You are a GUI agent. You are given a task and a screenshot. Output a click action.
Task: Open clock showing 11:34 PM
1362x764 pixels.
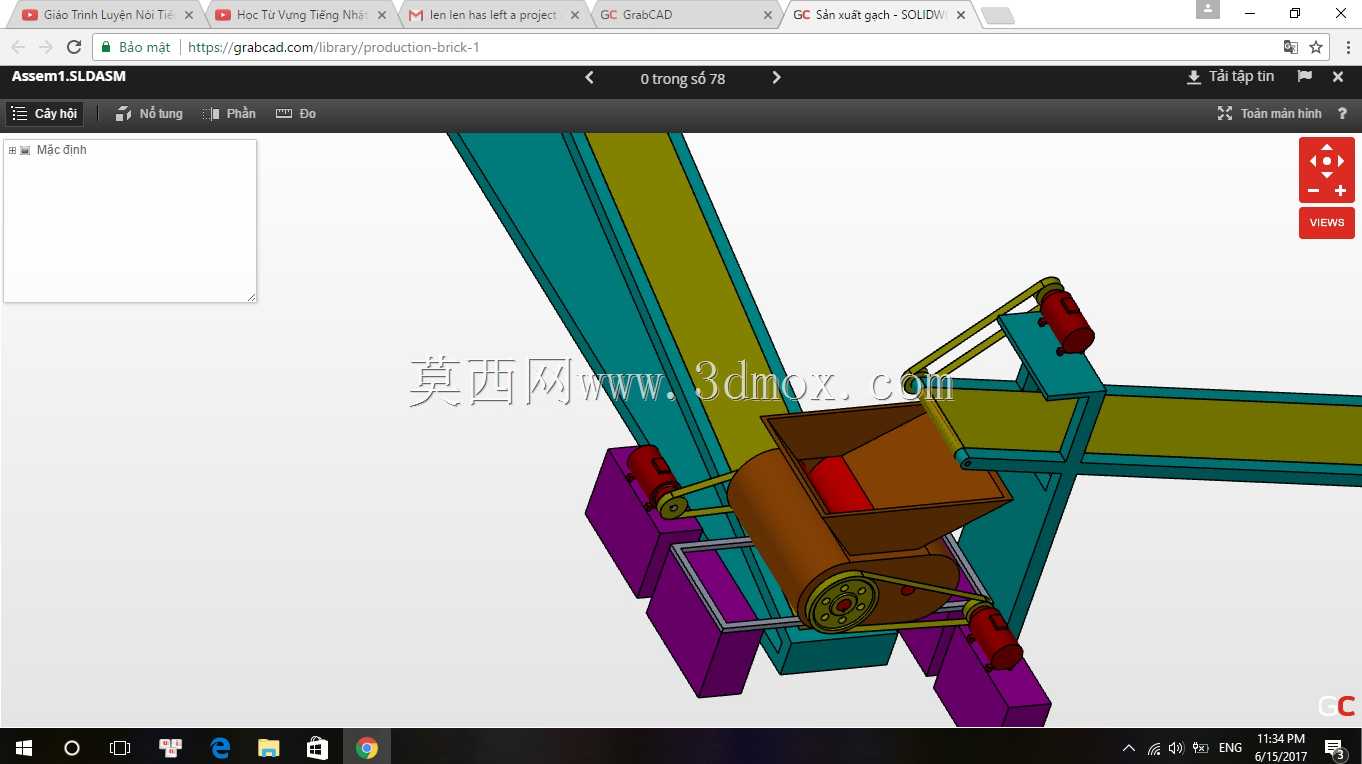tap(1281, 747)
